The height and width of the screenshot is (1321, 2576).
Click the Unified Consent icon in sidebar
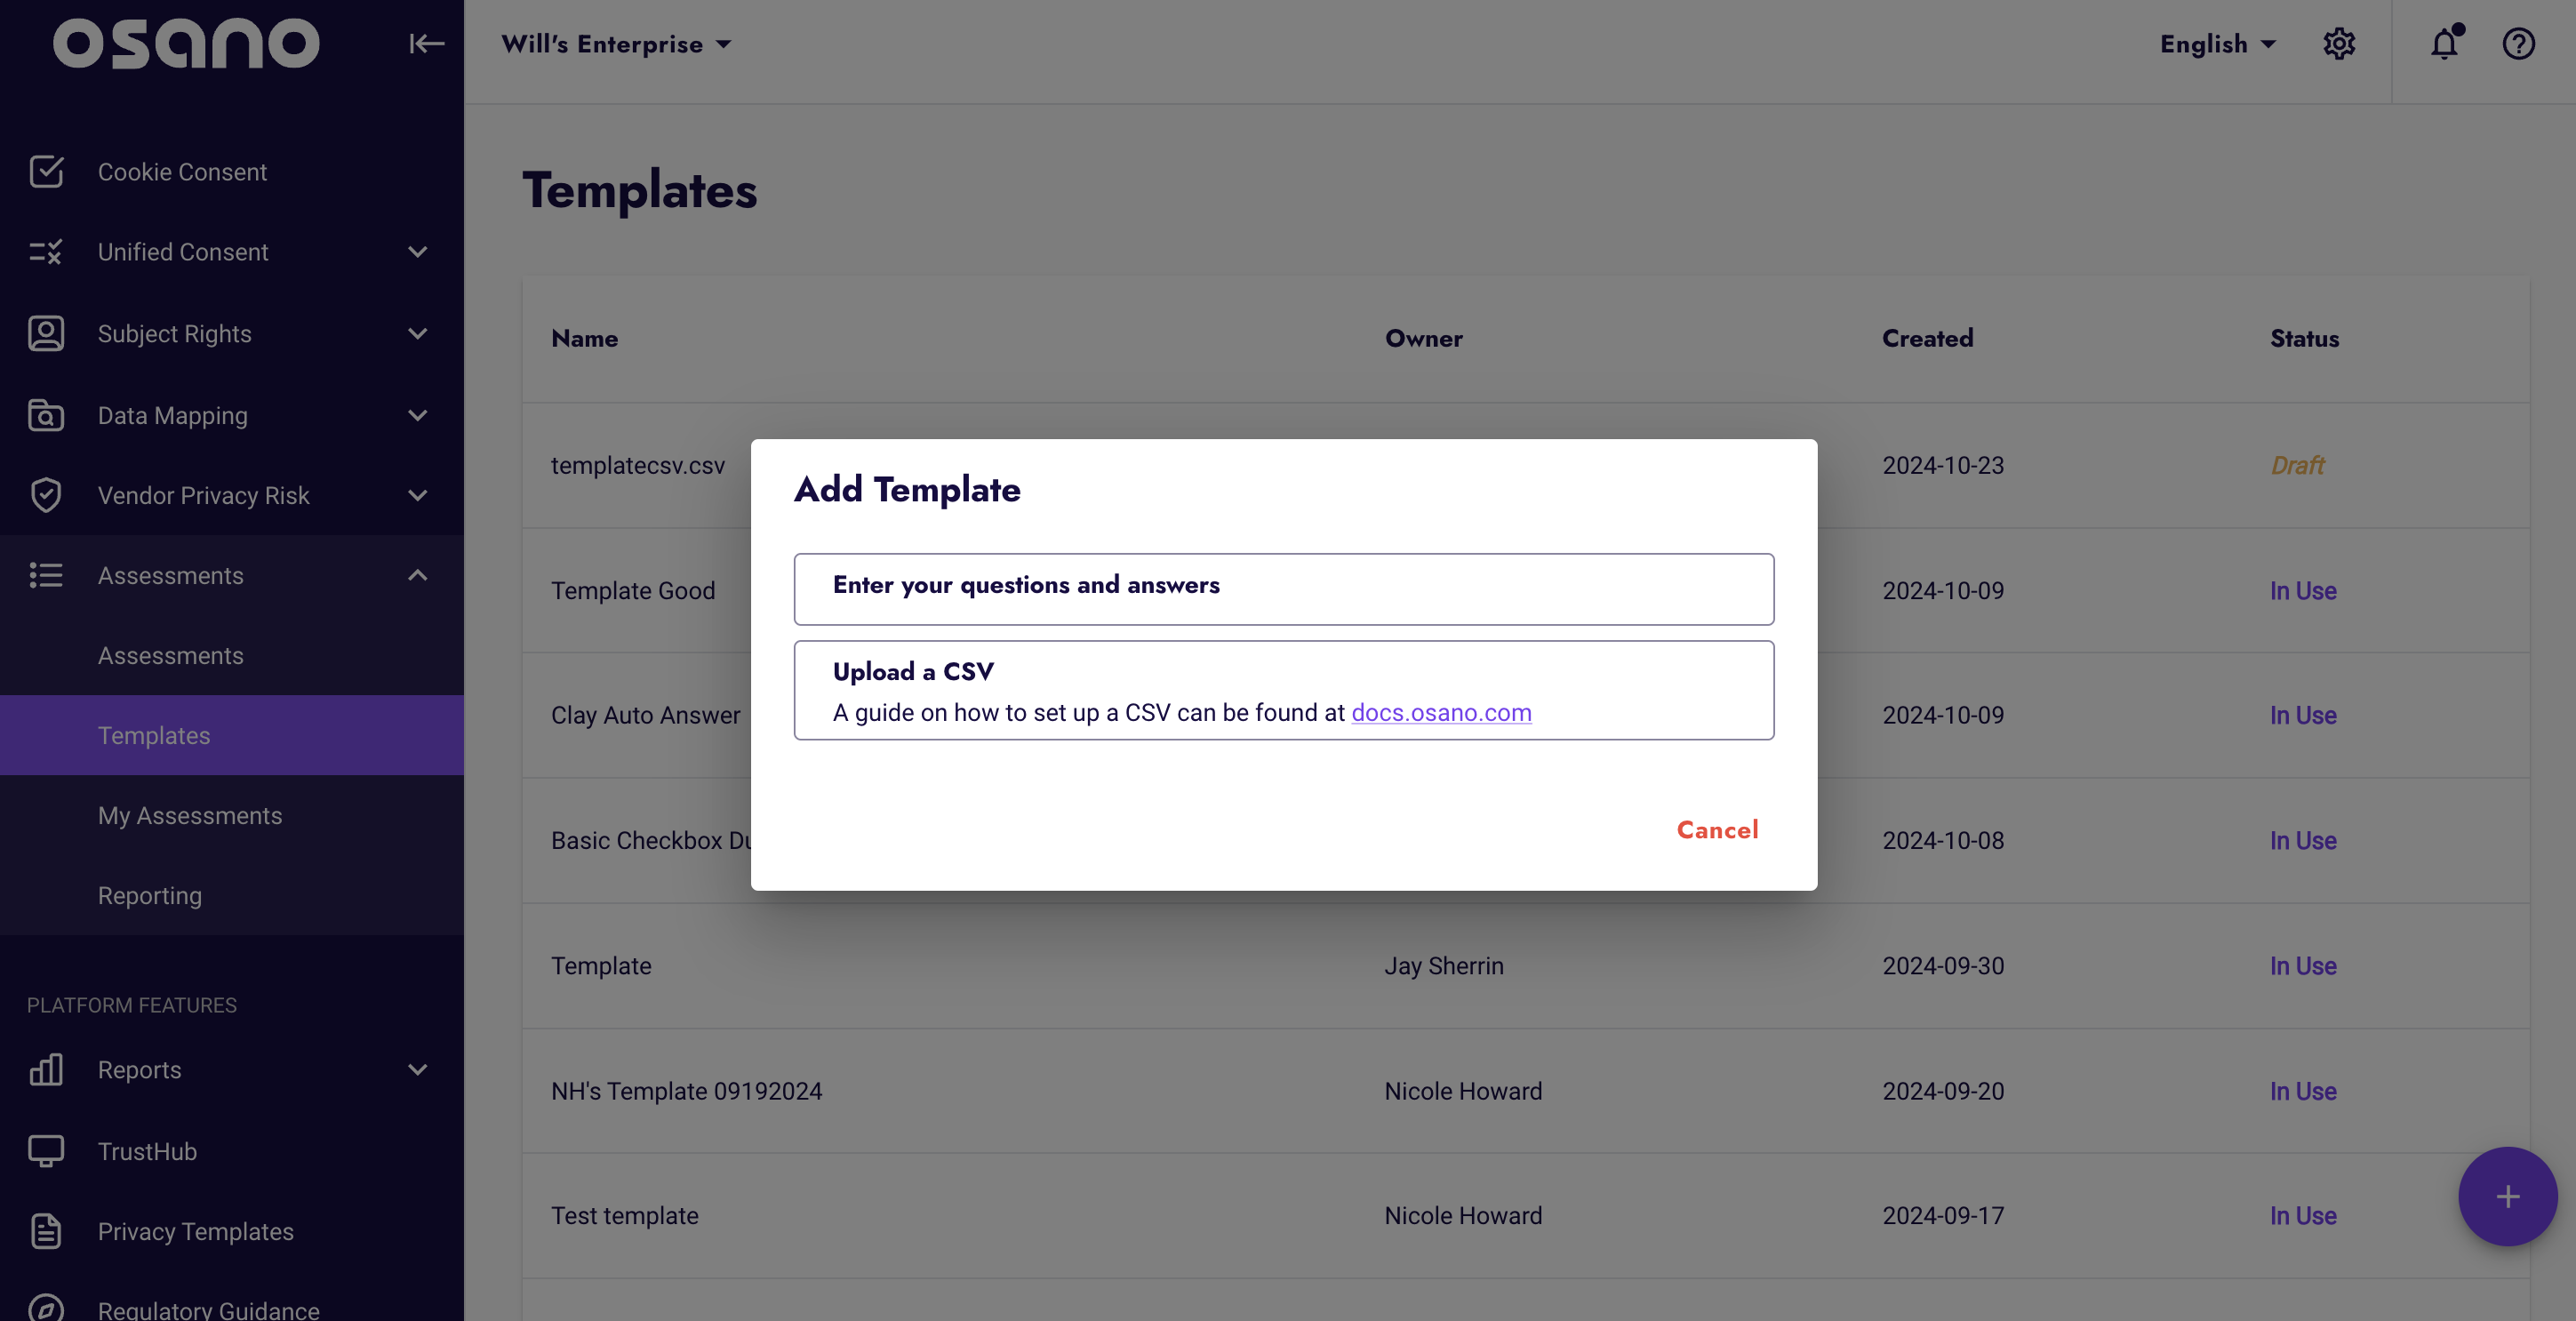point(45,252)
